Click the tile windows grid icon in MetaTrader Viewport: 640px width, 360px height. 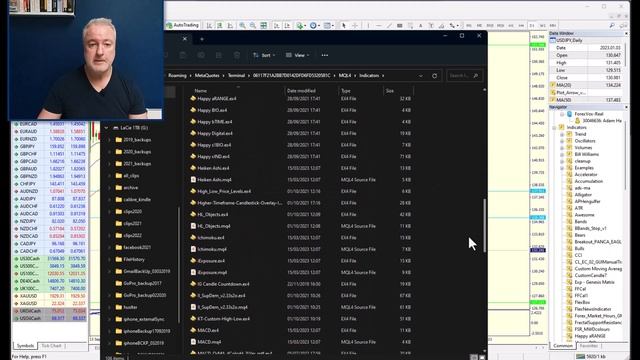pyautogui.click(x=264, y=25)
